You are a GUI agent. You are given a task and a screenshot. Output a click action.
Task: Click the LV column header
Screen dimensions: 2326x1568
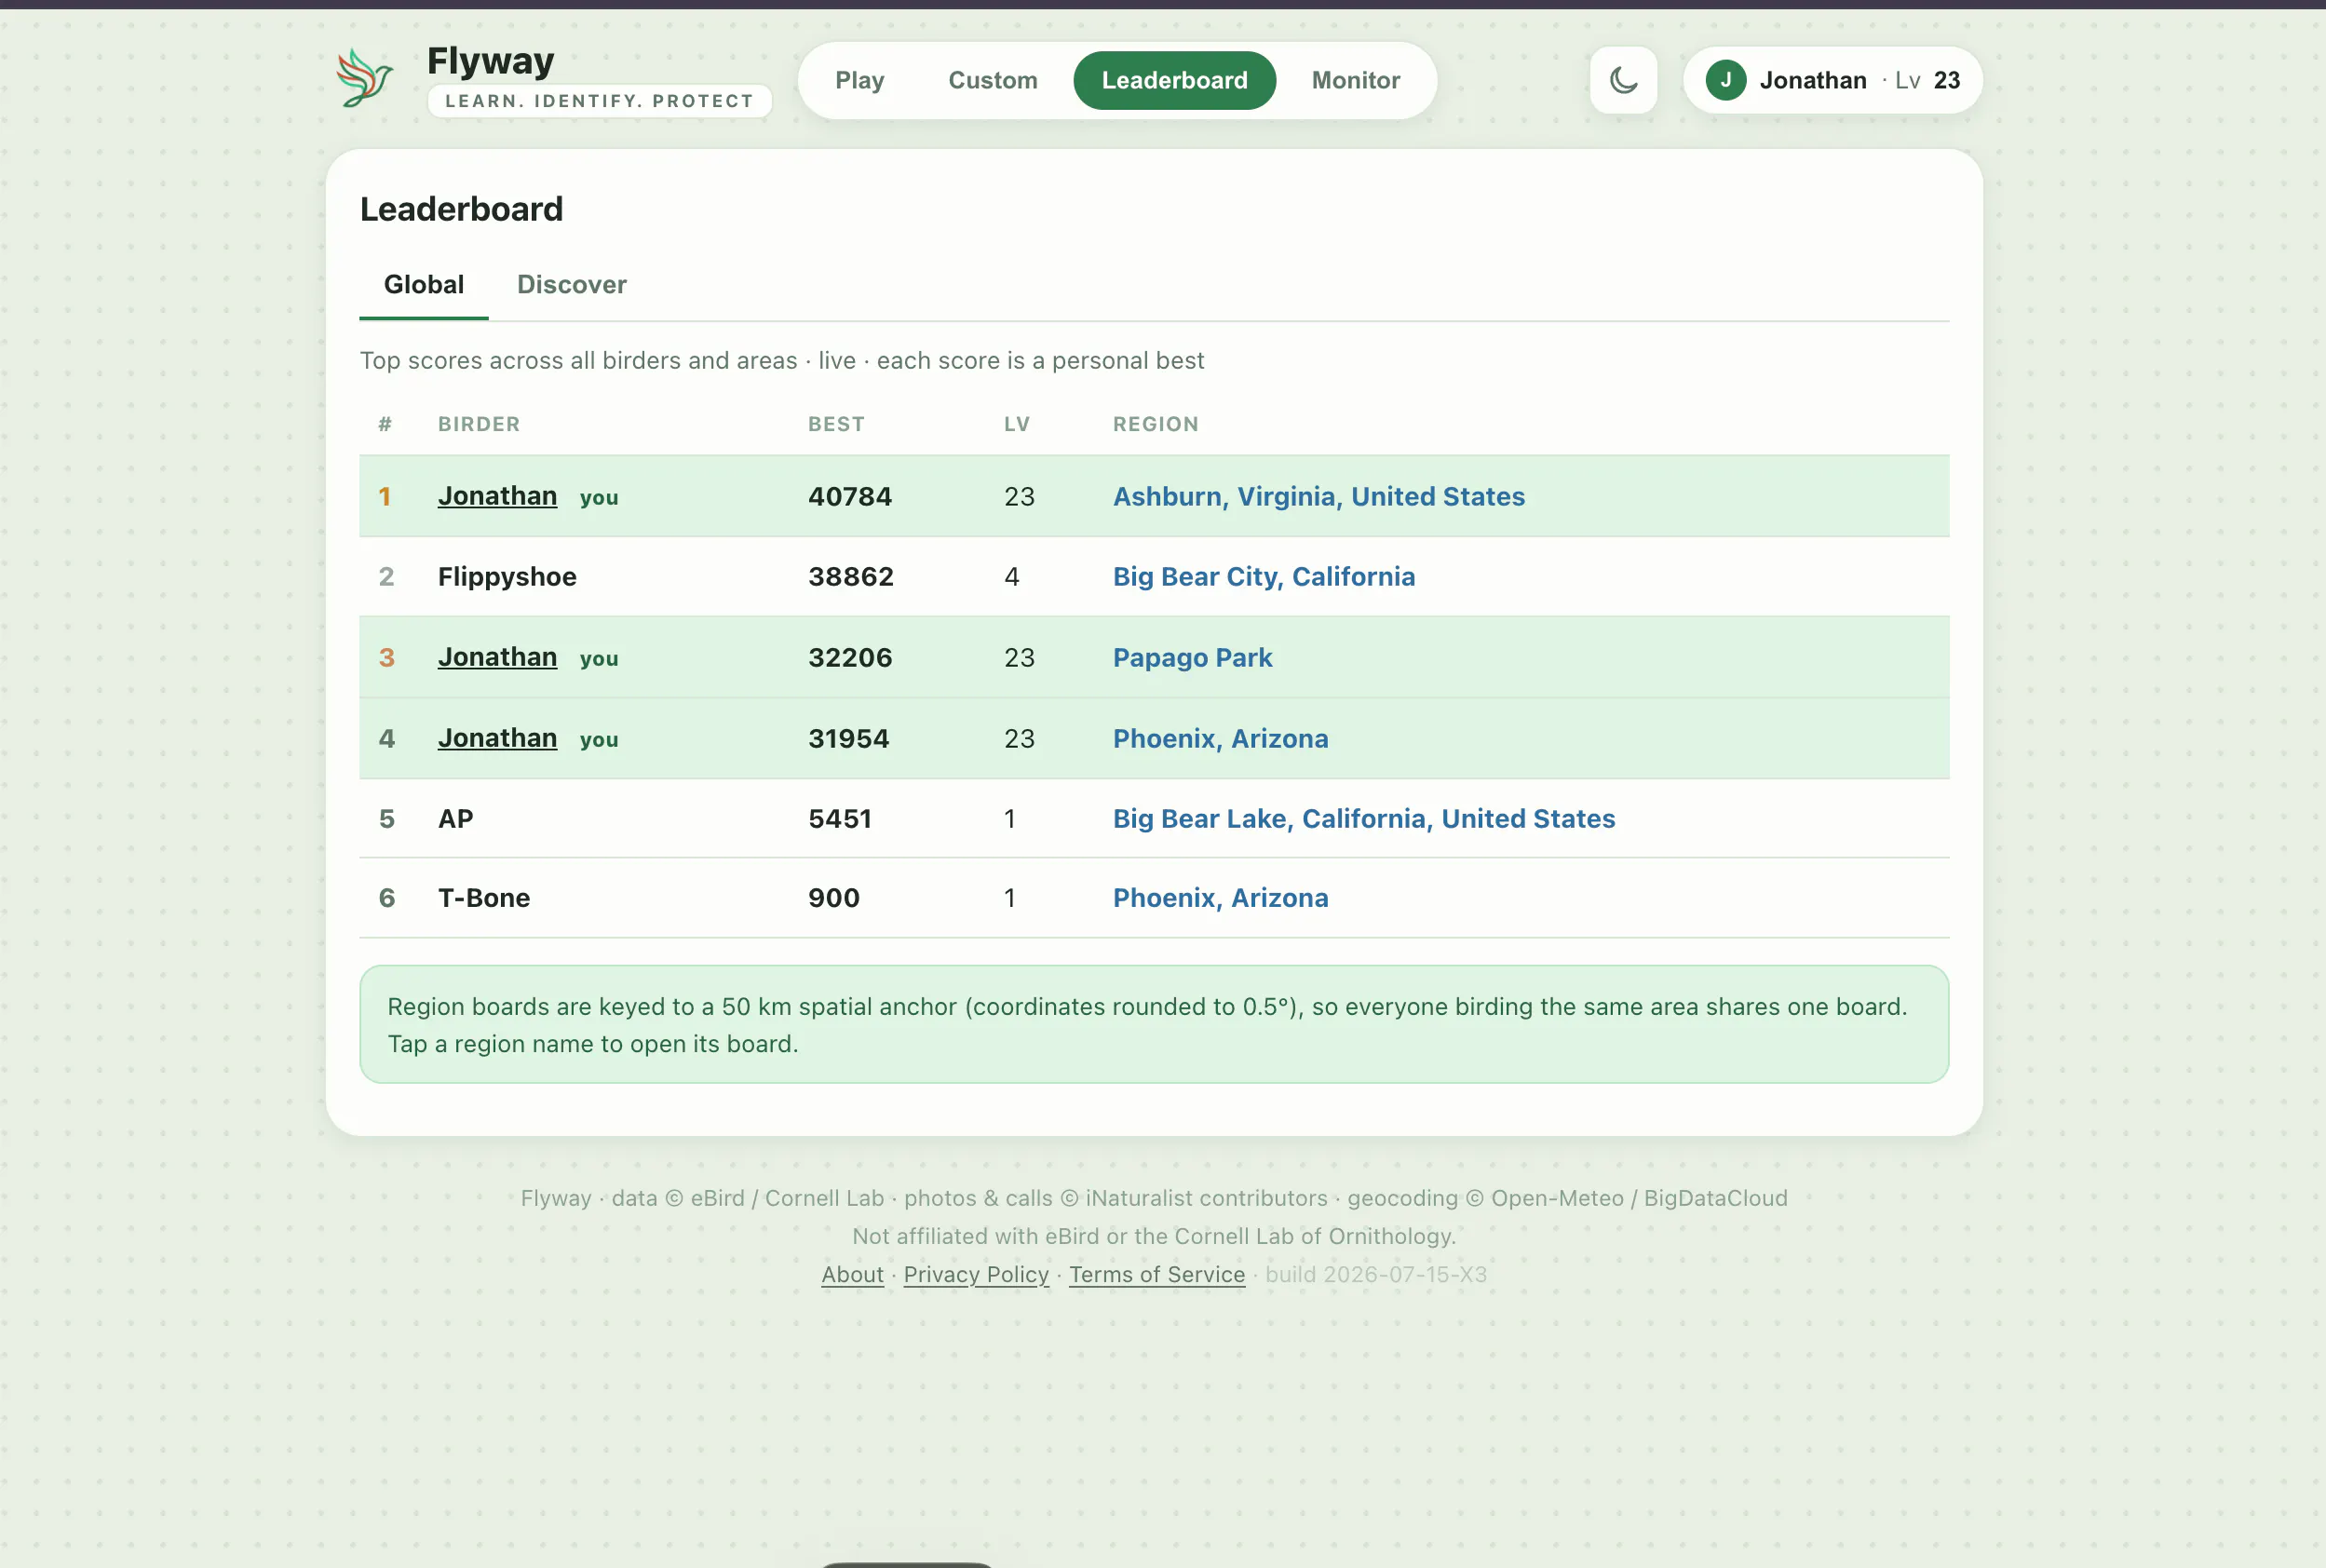point(1017,424)
